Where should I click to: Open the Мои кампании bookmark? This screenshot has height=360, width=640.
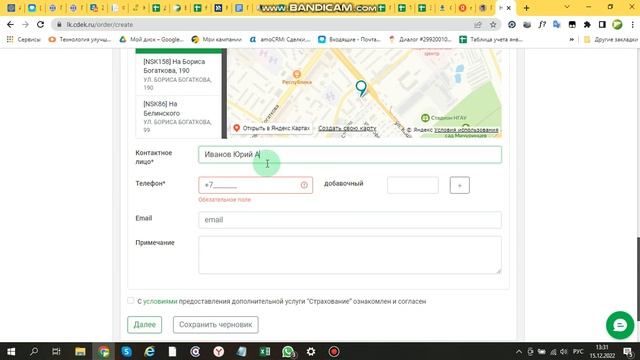pyautogui.click(x=216, y=40)
